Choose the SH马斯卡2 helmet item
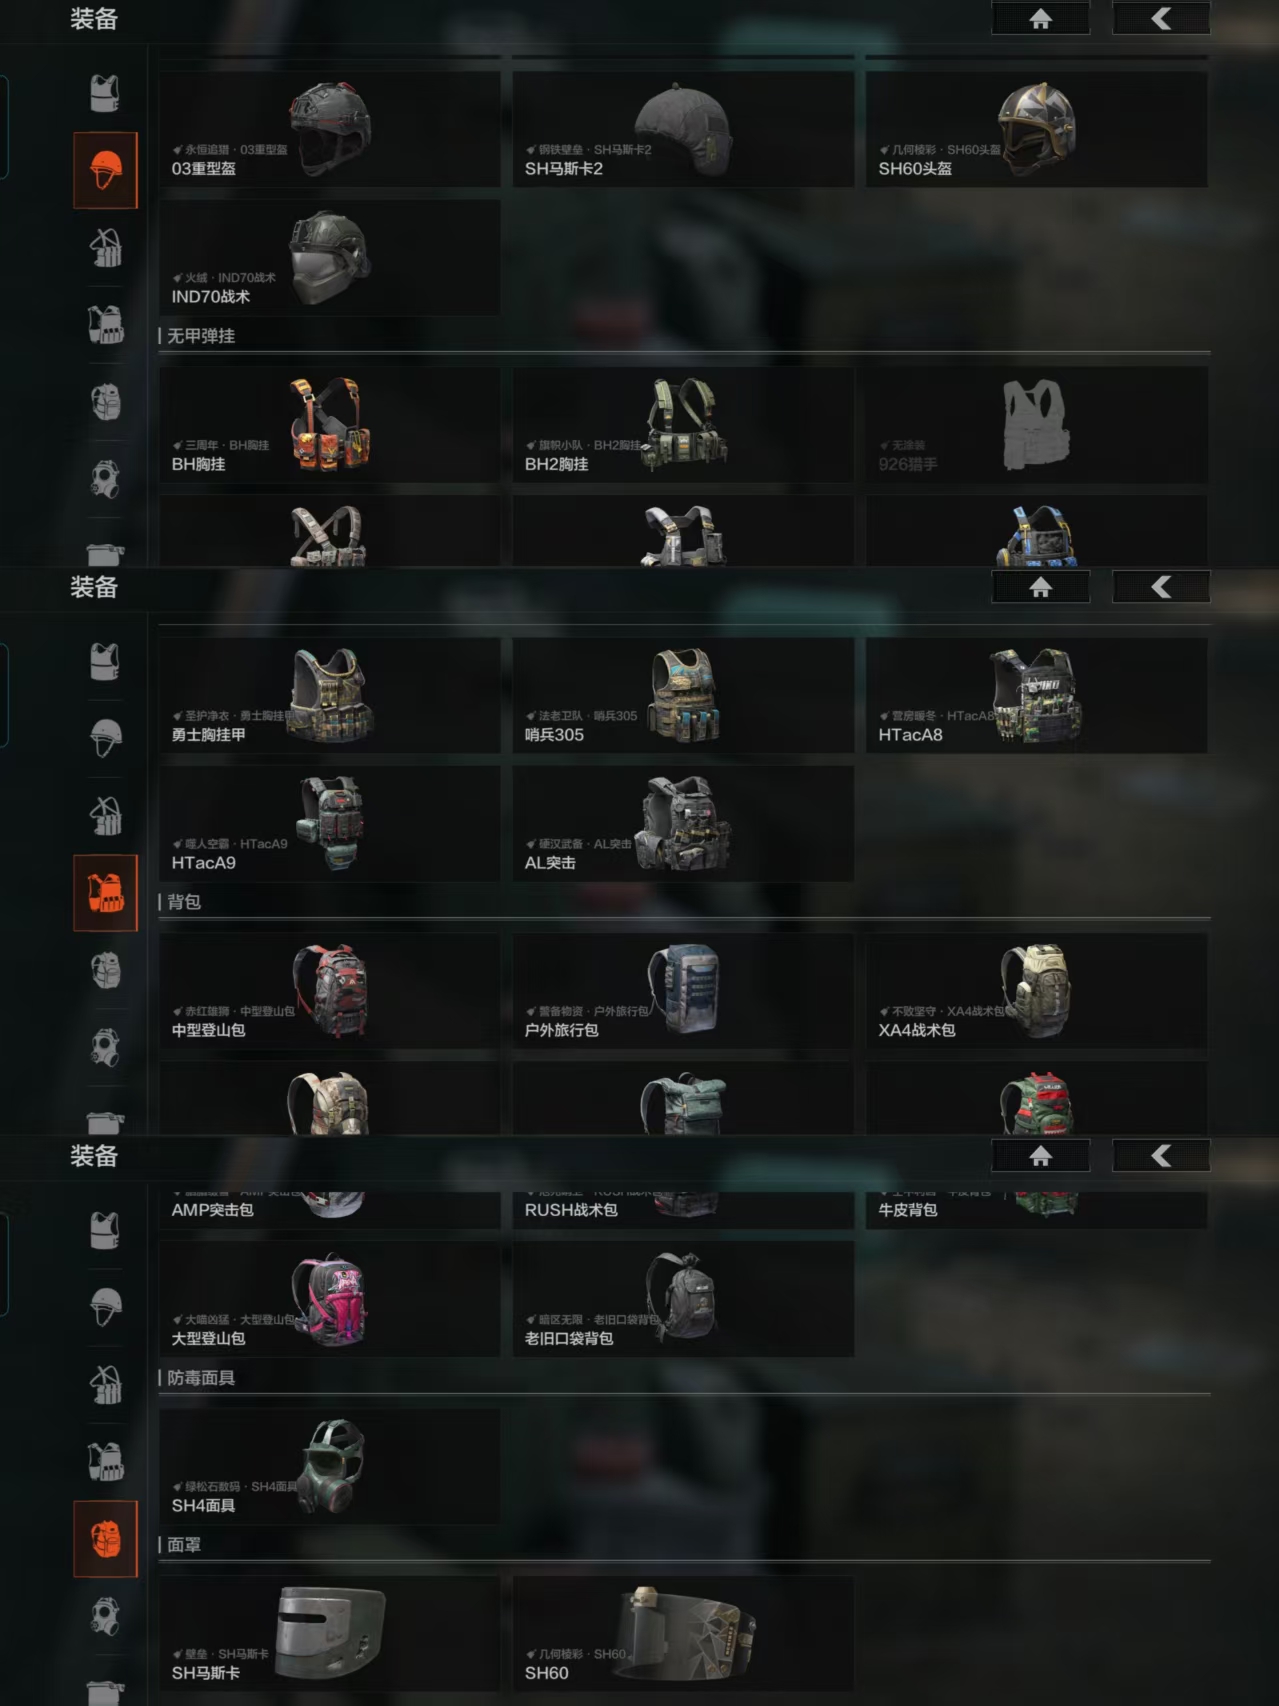Viewport: 1279px width, 1706px height. coord(683,129)
